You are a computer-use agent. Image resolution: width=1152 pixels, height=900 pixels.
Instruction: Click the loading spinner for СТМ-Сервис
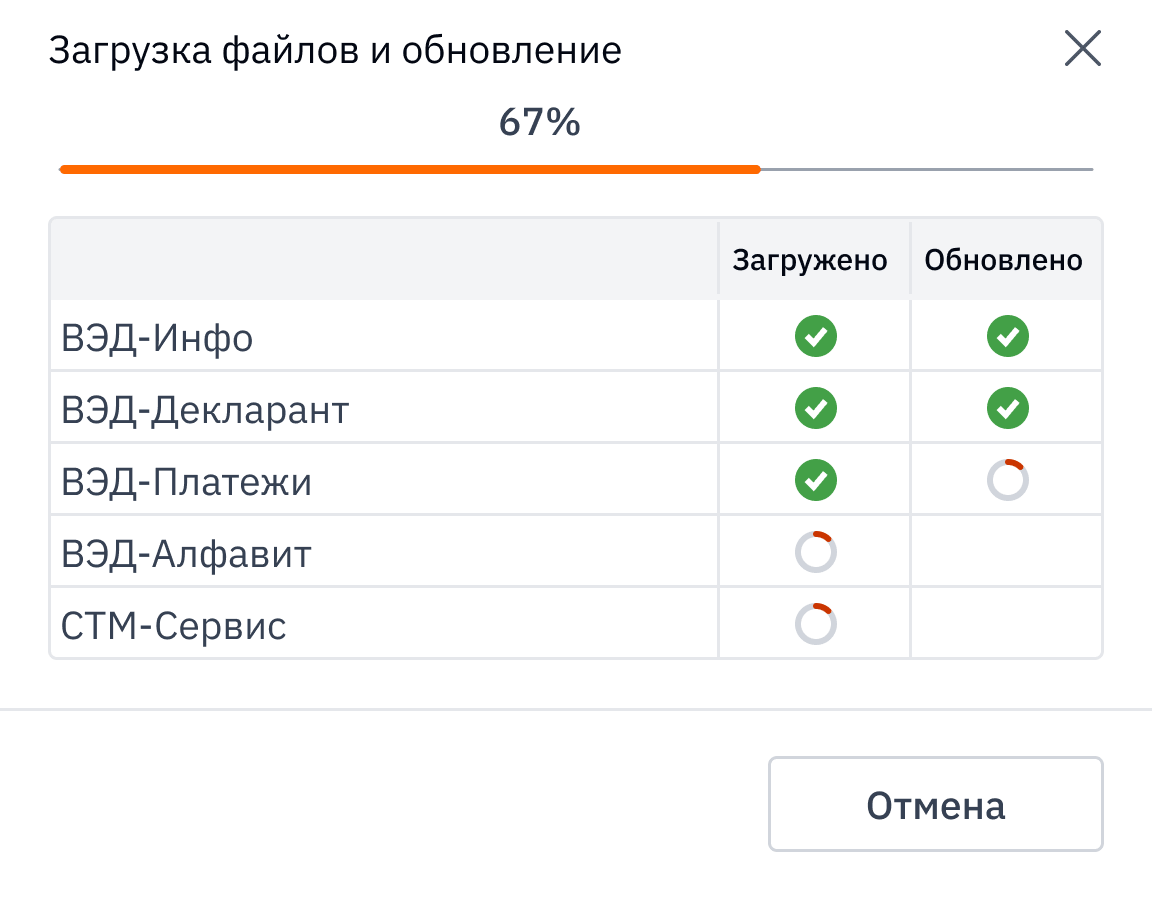(815, 623)
